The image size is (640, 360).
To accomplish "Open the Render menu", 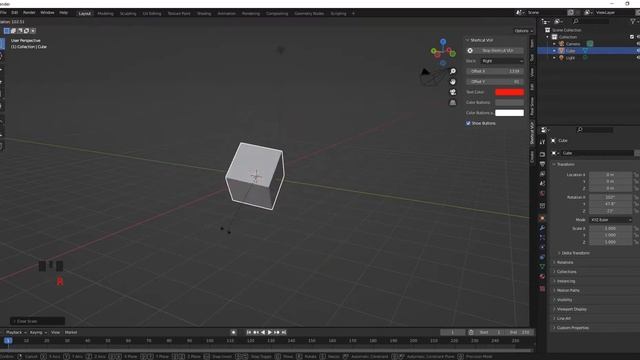I will [29, 13].
